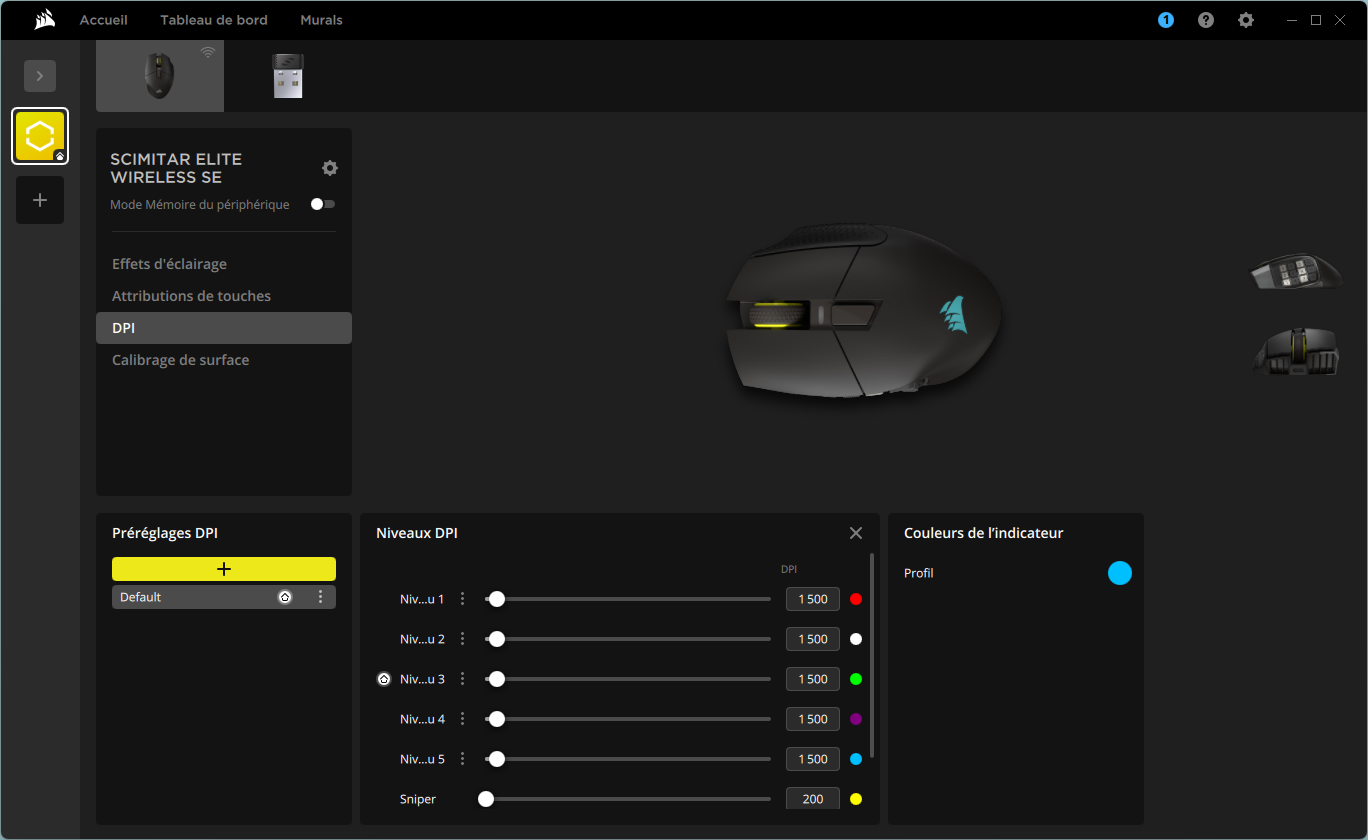The image size is (1368, 840).
Task: Change the red Niveau 1 indicator color
Action: coord(856,599)
